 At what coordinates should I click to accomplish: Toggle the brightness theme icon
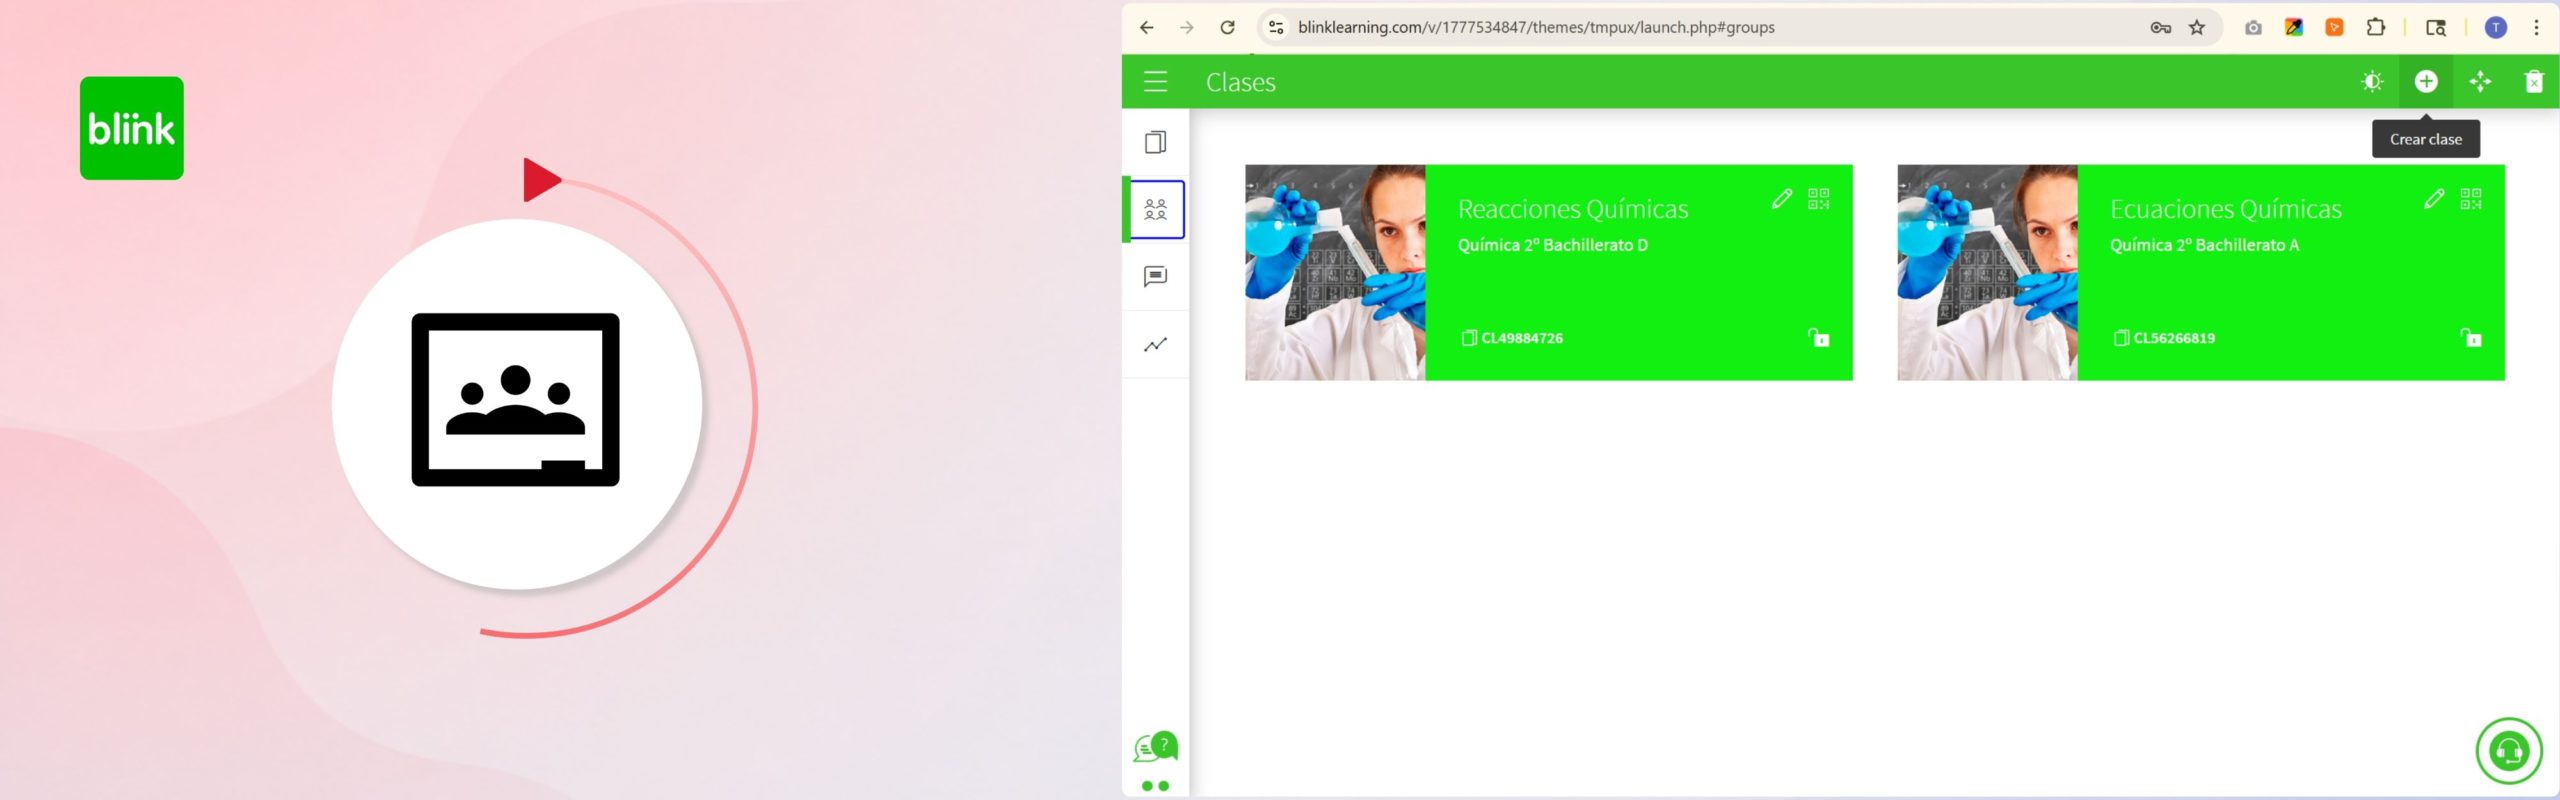2372,82
